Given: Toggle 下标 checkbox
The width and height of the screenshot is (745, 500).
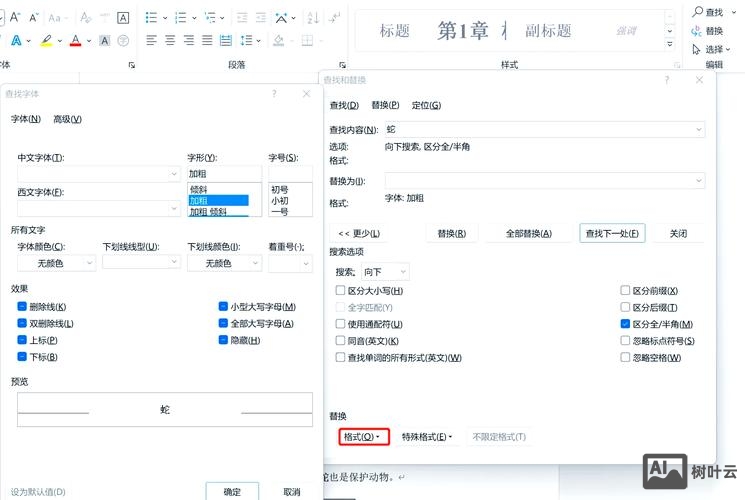Looking at the screenshot, I should click(x=22, y=356).
